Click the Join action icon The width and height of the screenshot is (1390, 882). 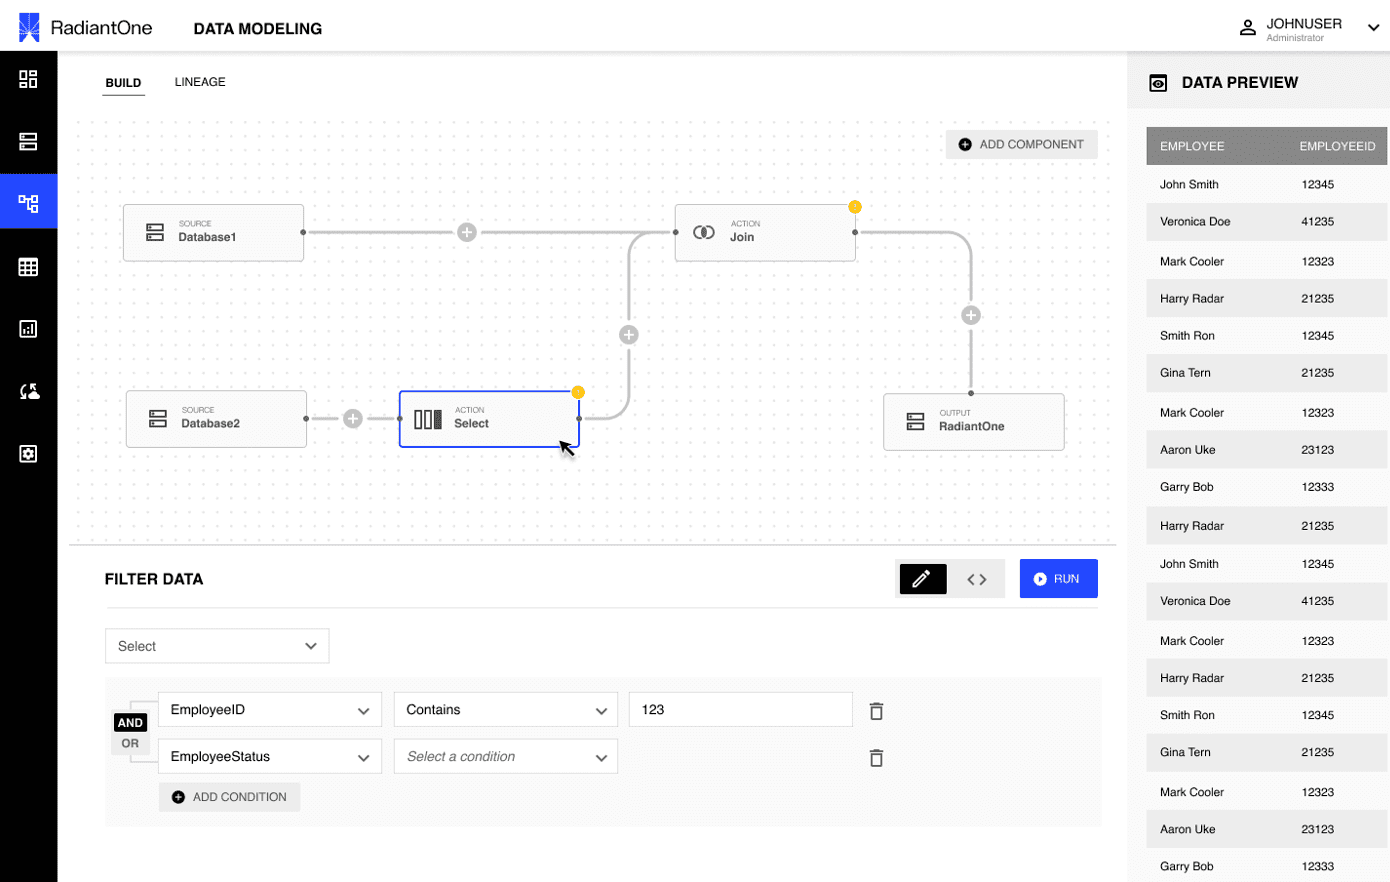pos(704,232)
